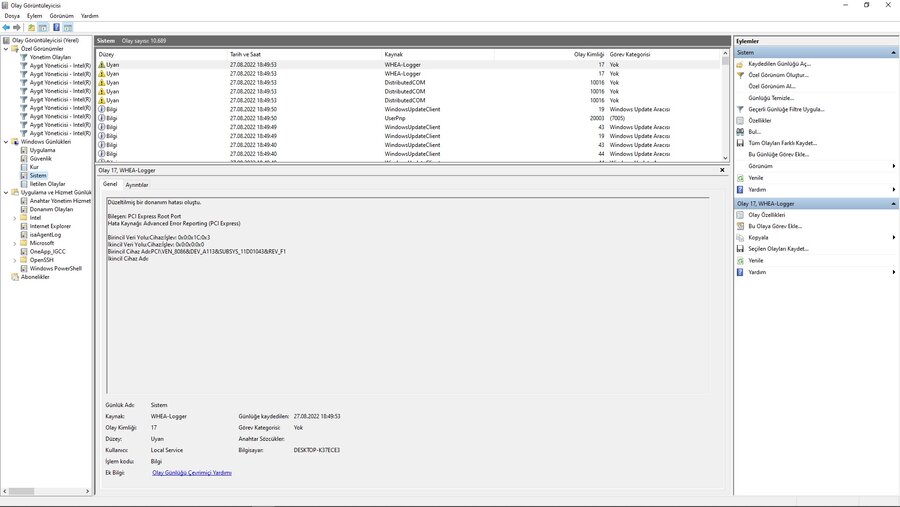Screen dimensions: 900x507
Task: Click the Kaydedilen Günlüğü Aç folder icon
Action: click(740, 64)
